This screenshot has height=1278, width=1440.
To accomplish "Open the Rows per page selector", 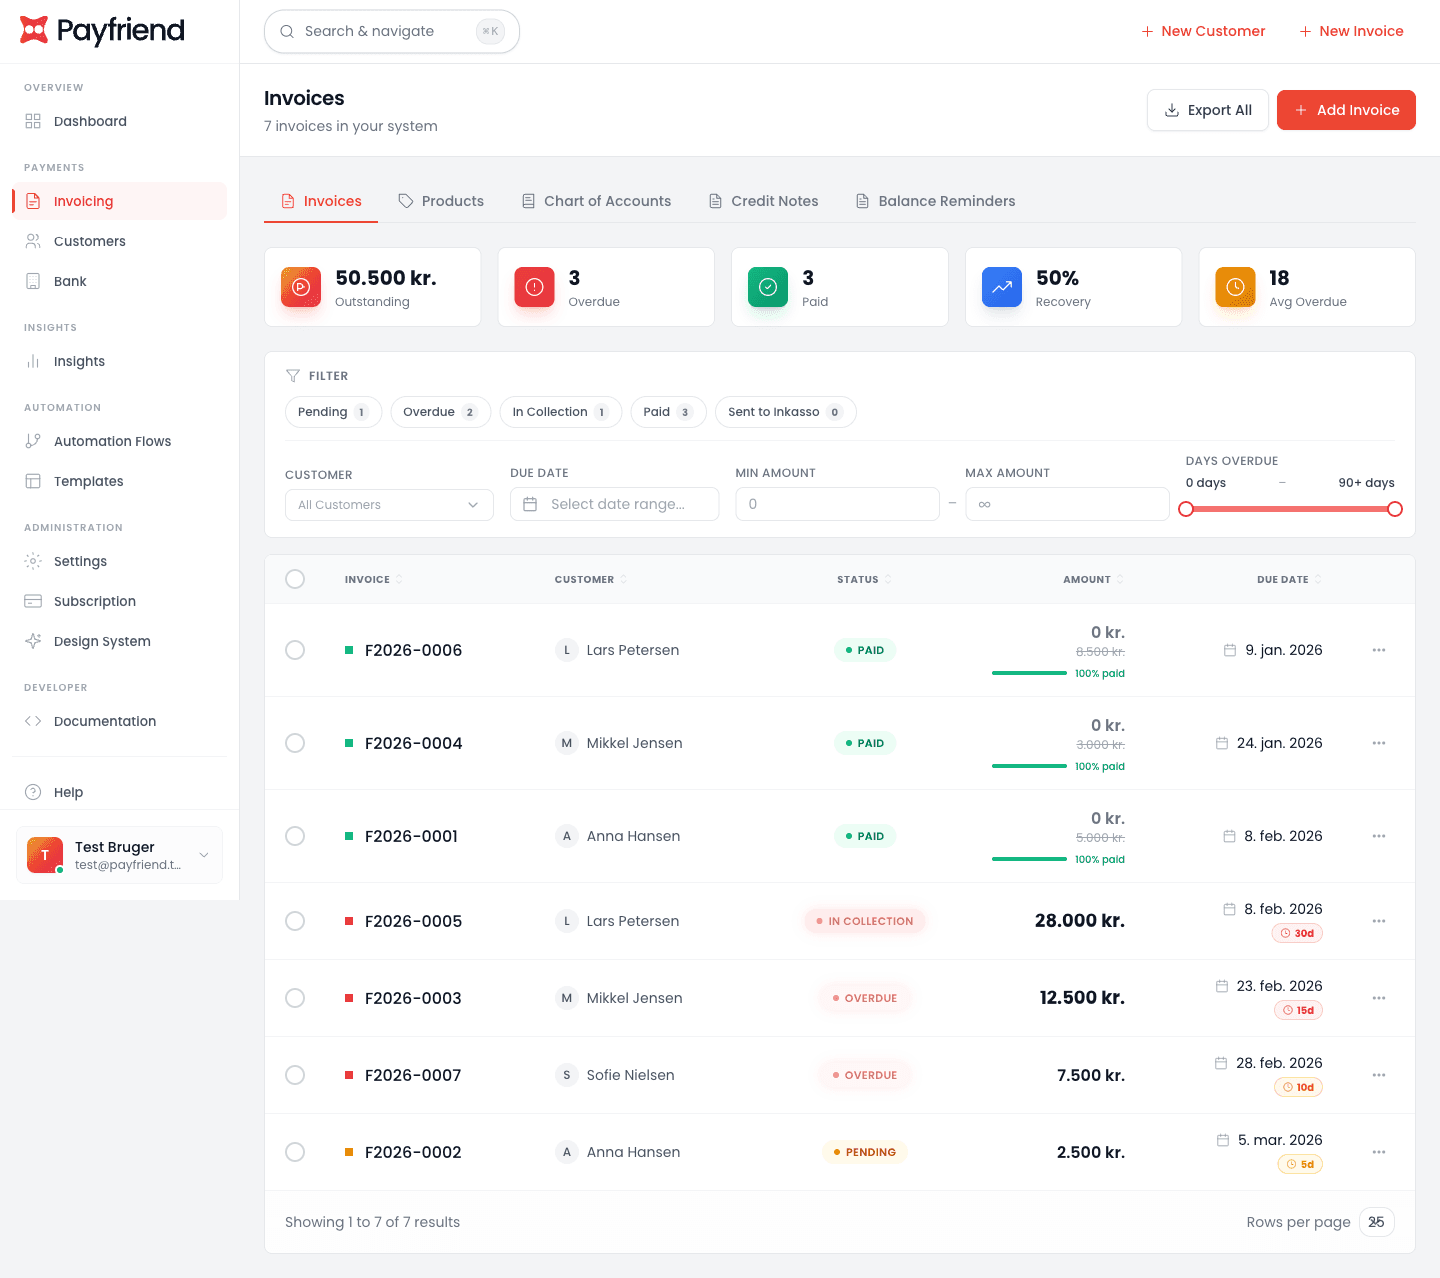I will (1376, 1222).
